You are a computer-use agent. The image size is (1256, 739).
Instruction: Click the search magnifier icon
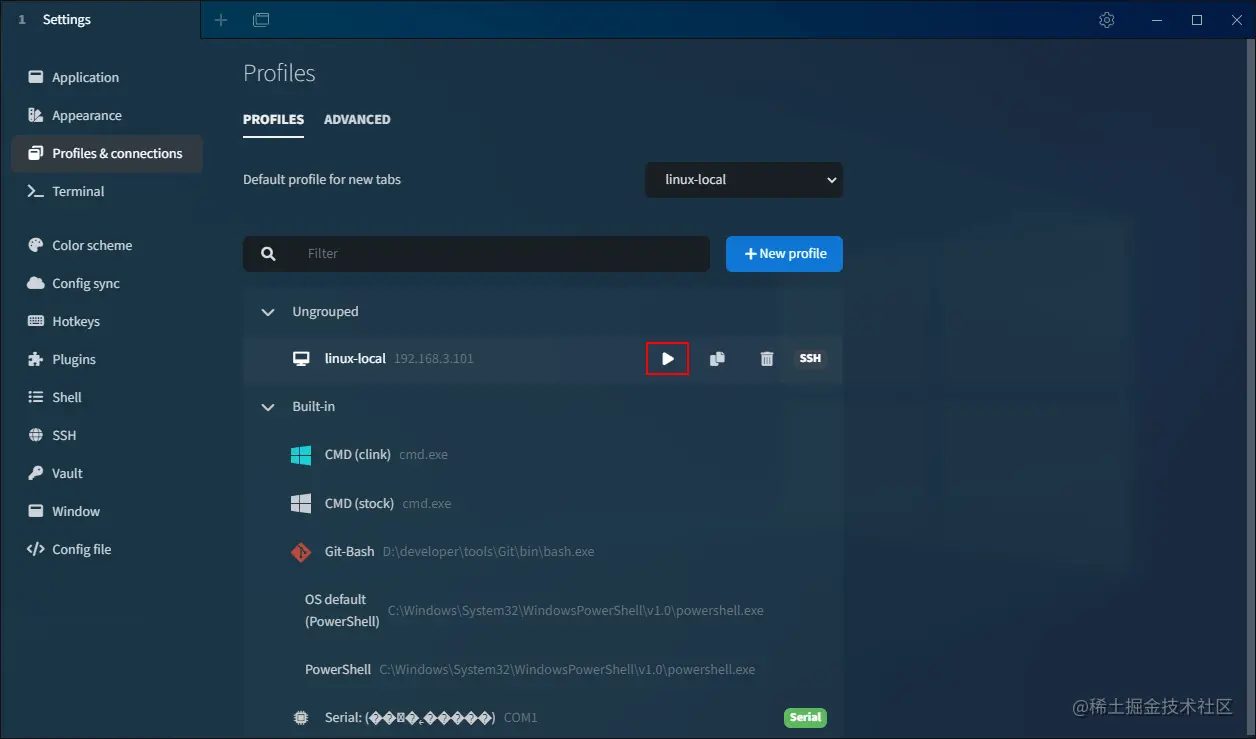pyautogui.click(x=268, y=254)
